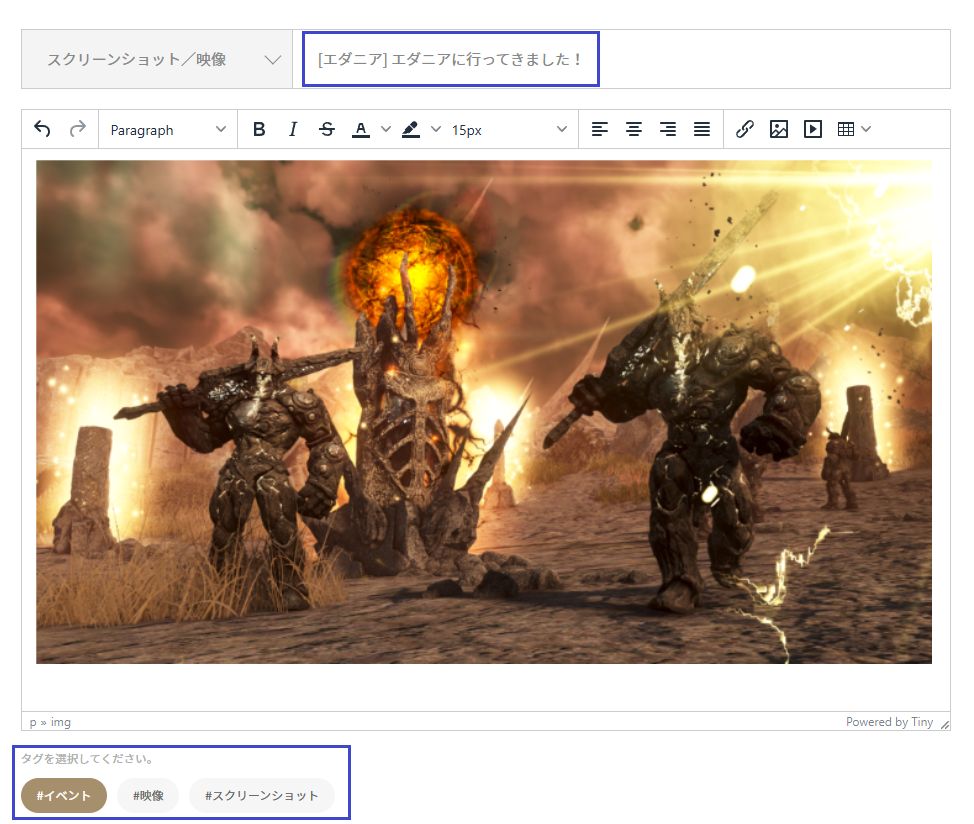
Task: Insert a video or media
Action: click(812, 129)
